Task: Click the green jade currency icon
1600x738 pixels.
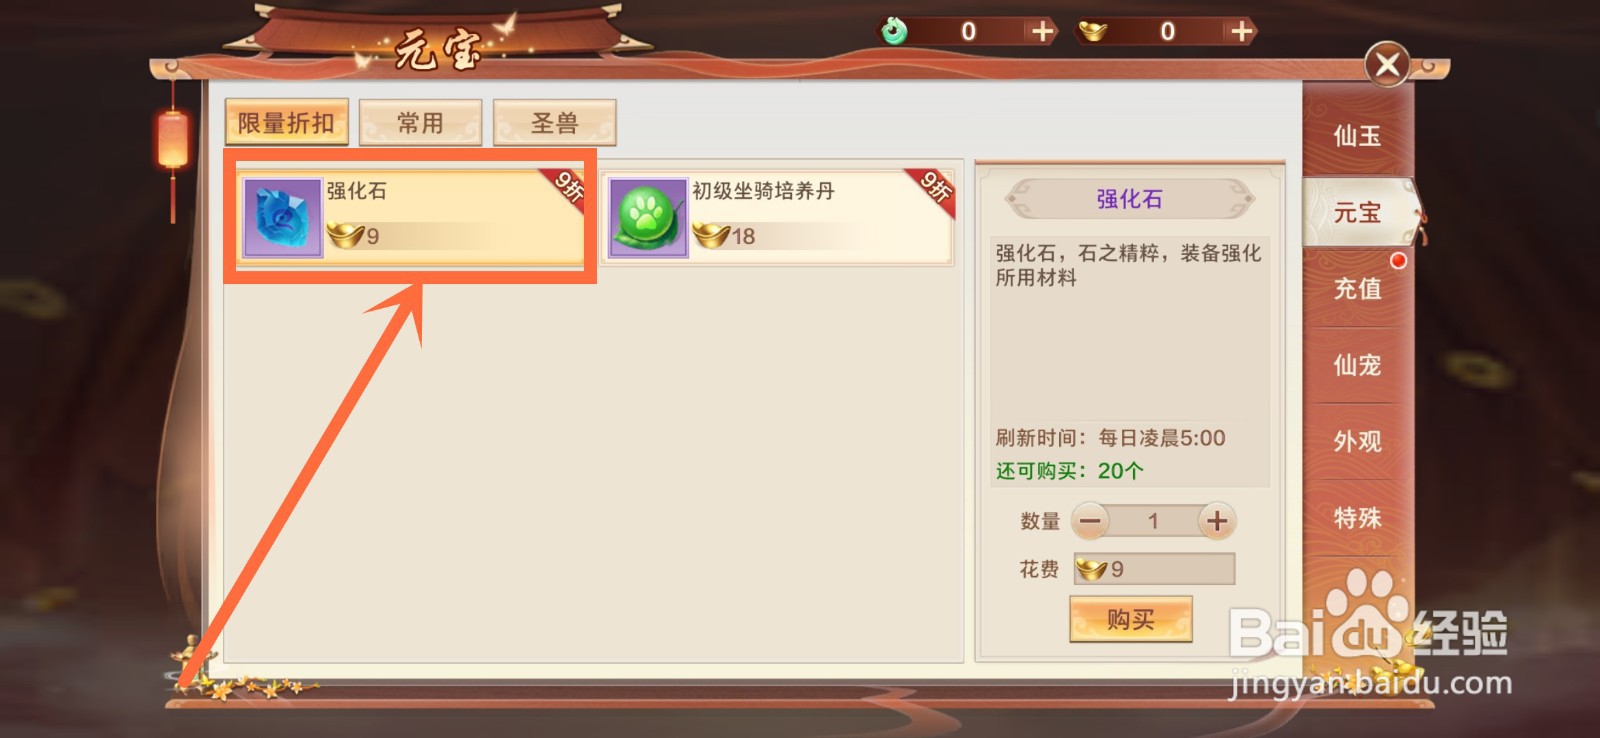Action: 893,31
